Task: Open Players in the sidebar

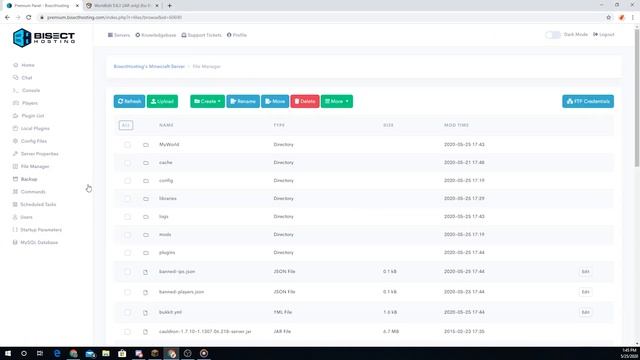Action: 25,103
